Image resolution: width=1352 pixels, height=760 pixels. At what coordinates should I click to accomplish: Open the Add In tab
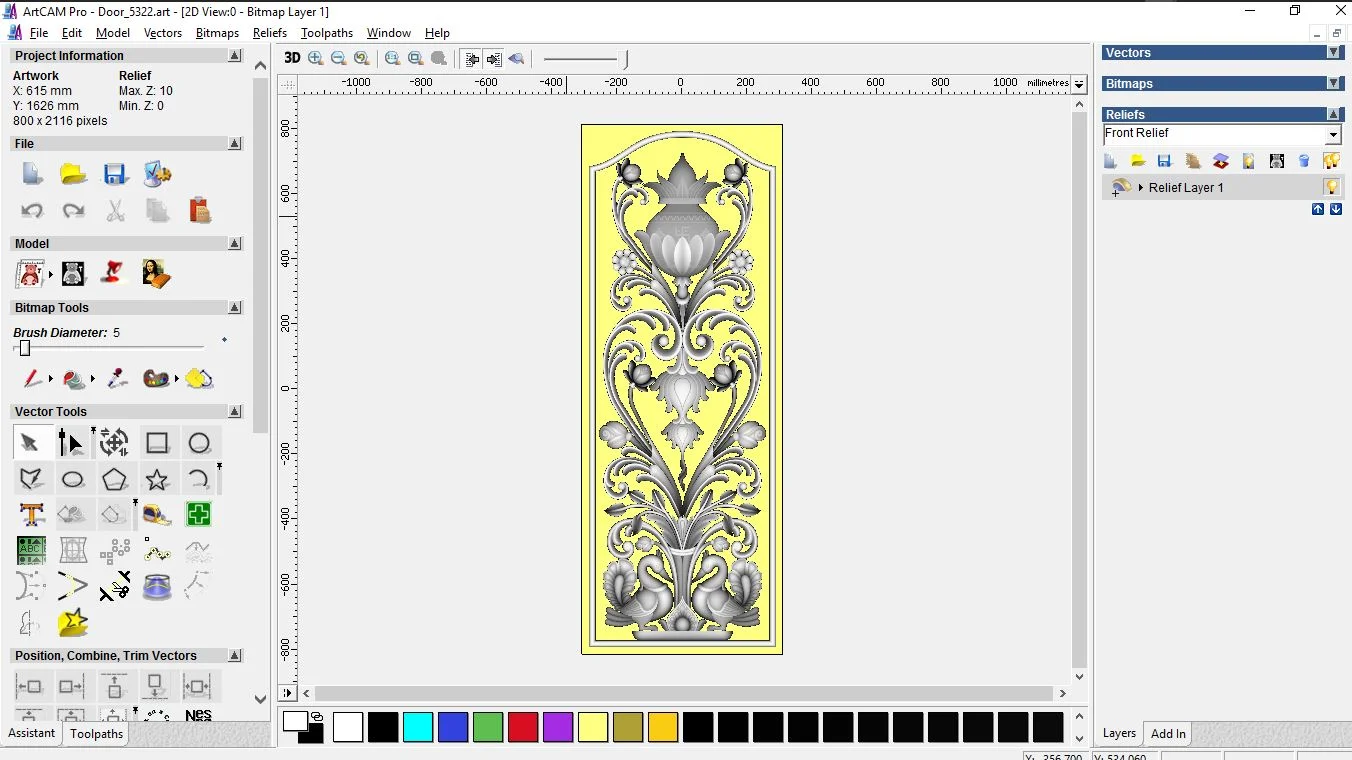click(x=1168, y=734)
